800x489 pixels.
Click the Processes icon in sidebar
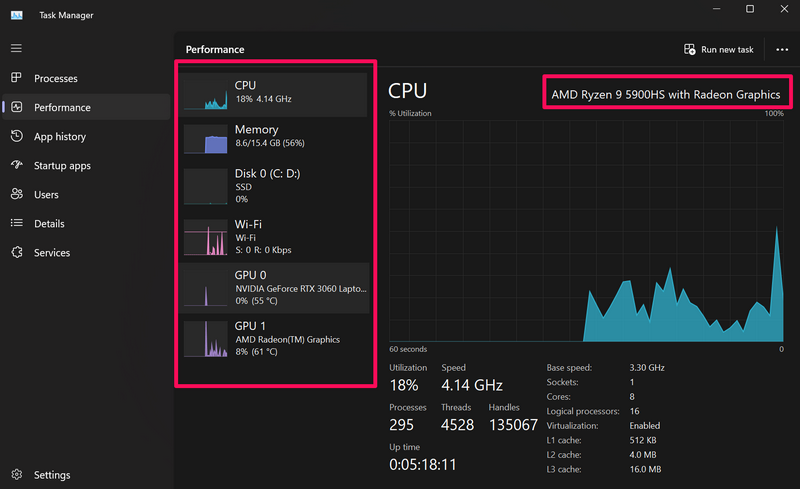tap(17, 78)
